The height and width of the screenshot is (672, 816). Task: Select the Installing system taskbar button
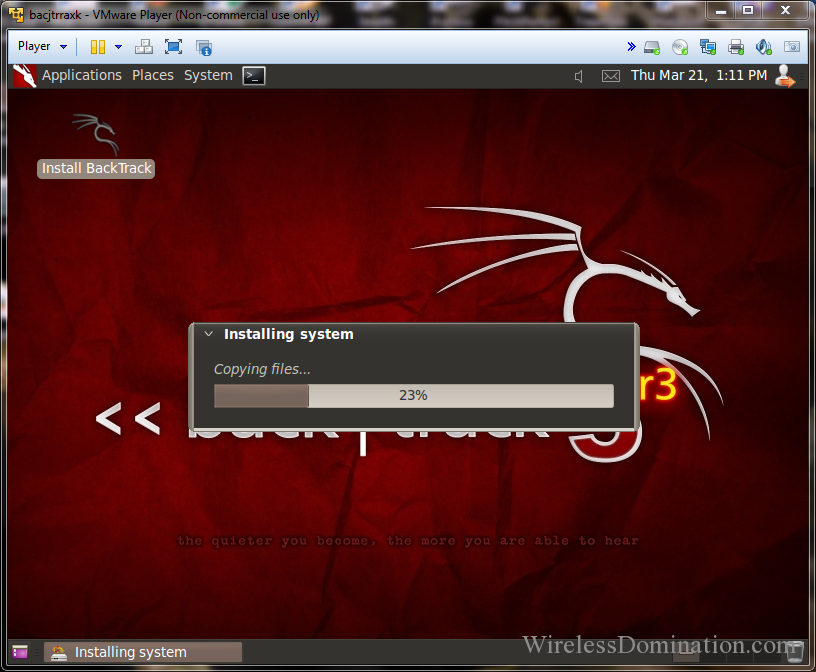pos(143,652)
